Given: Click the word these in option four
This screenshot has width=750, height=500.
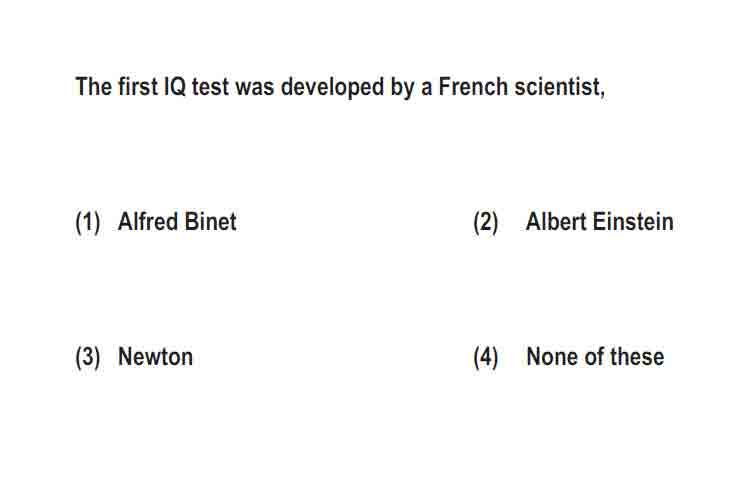Looking at the screenshot, I should (637, 356).
